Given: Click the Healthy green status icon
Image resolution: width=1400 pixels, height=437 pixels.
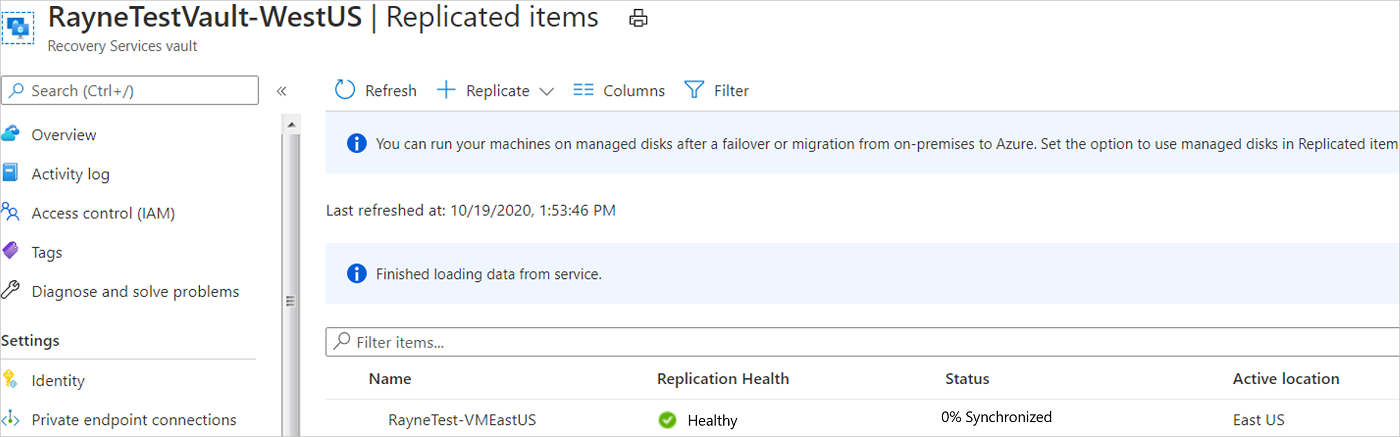Looking at the screenshot, I should (667, 420).
